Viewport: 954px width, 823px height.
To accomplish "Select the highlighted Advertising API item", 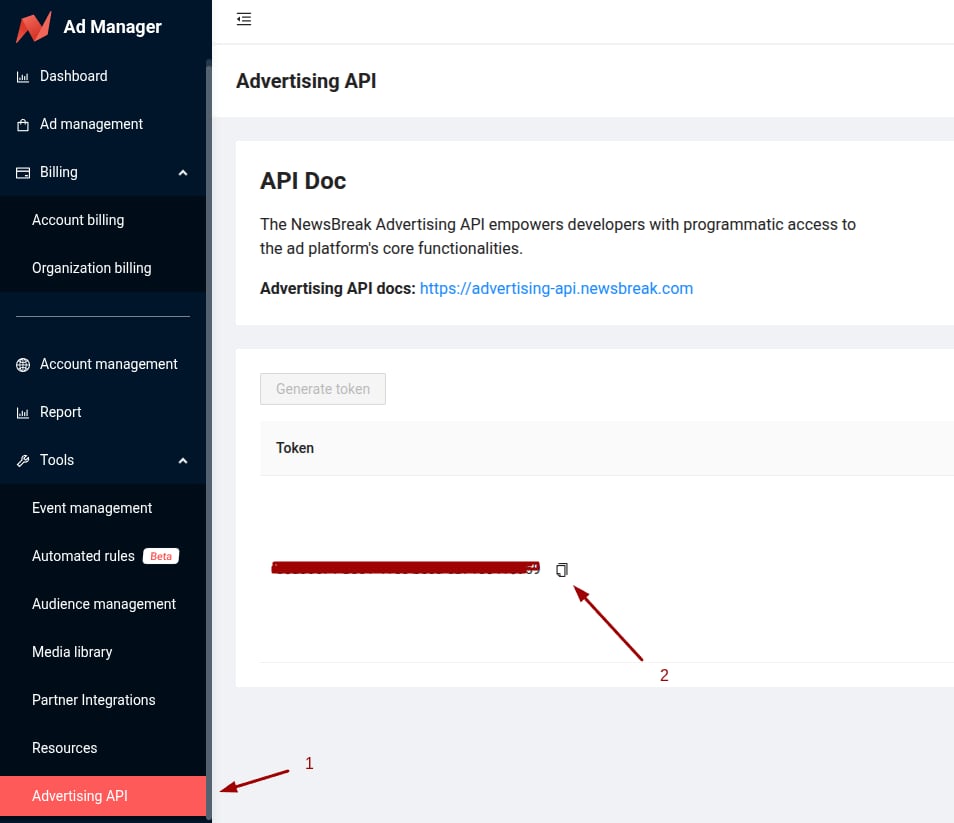I will [x=103, y=796].
